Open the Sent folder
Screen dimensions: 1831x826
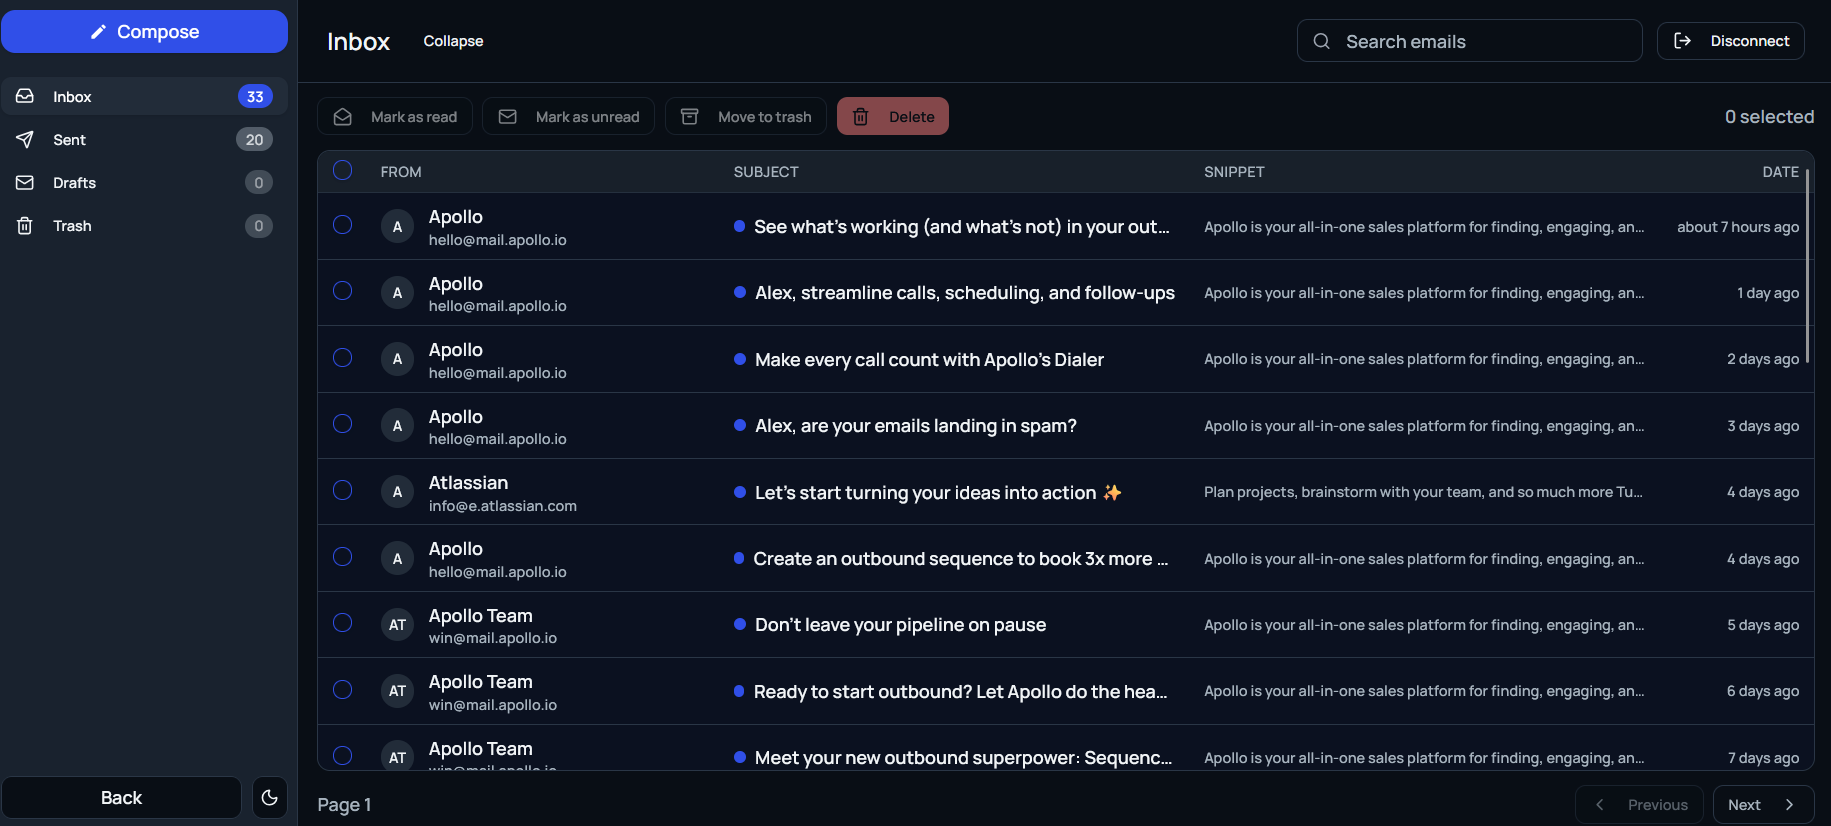[x=70, y=140]
